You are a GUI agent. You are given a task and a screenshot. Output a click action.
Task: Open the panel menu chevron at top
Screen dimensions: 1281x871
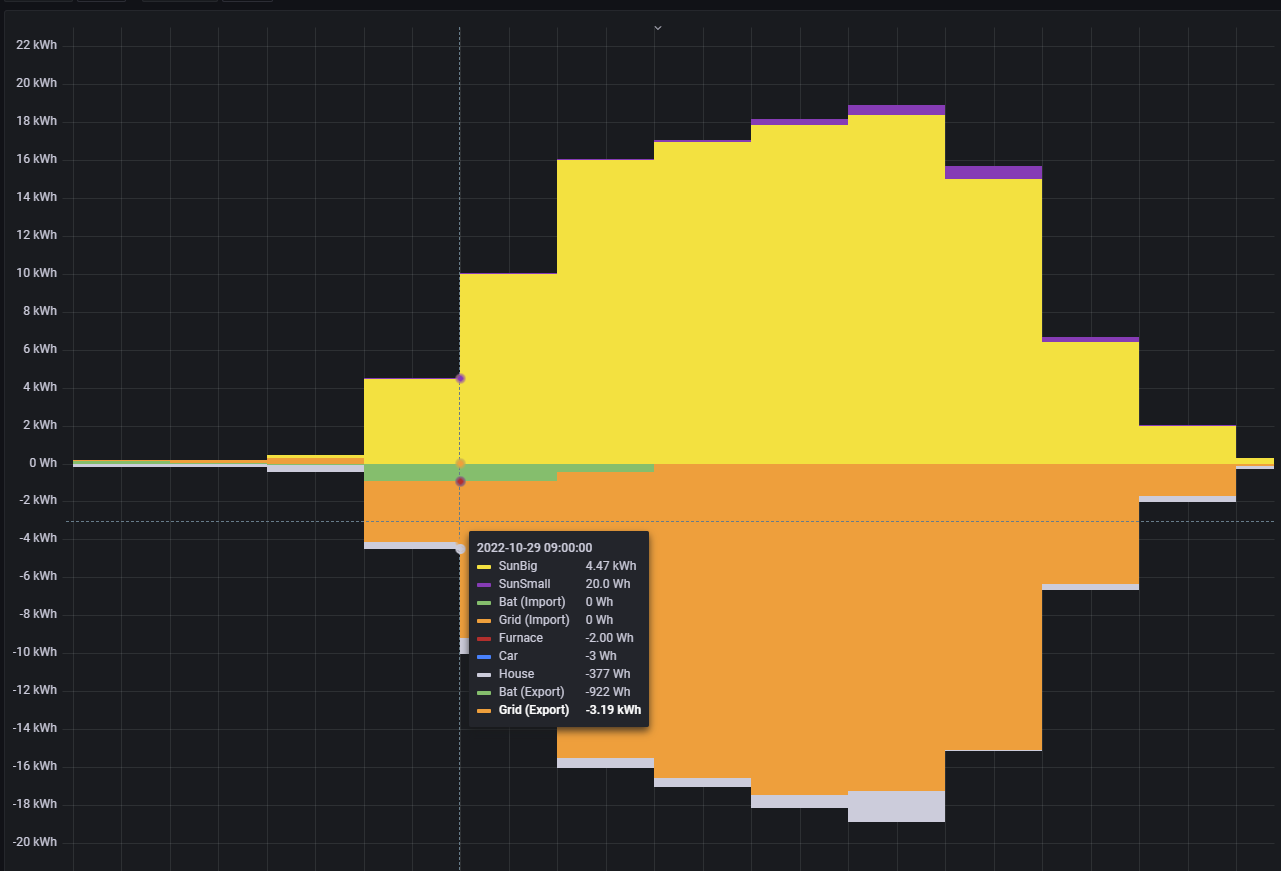(657, 28)
